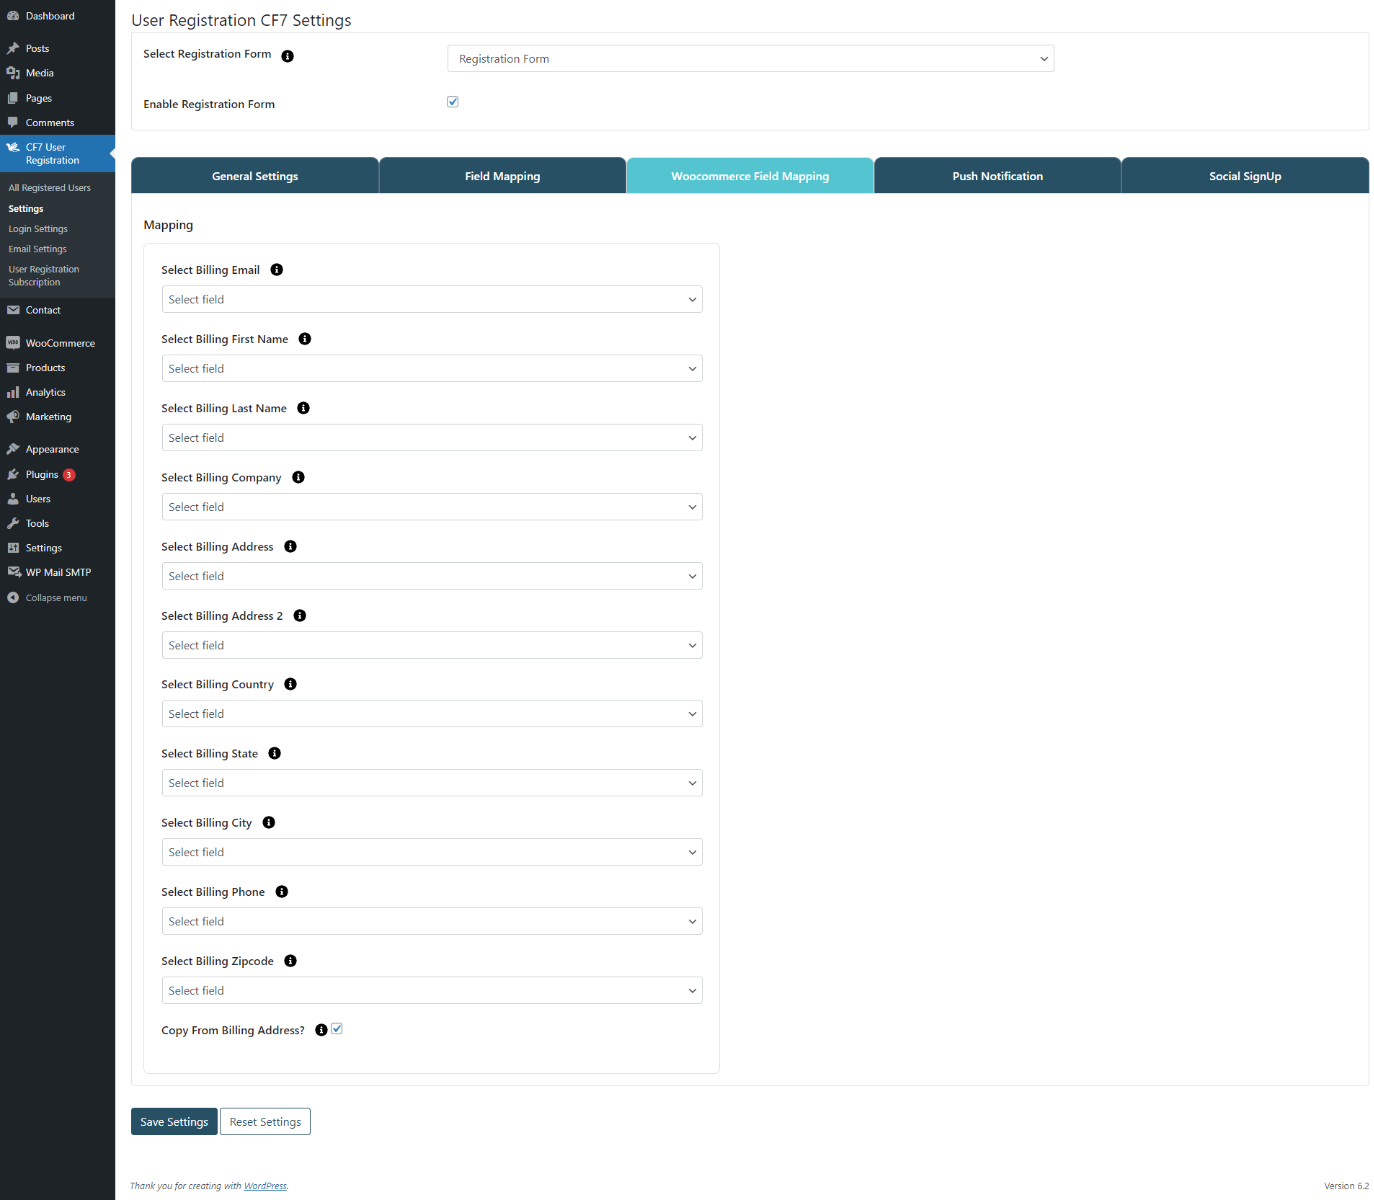Expand the Select Billing Country dropdown

432,714
